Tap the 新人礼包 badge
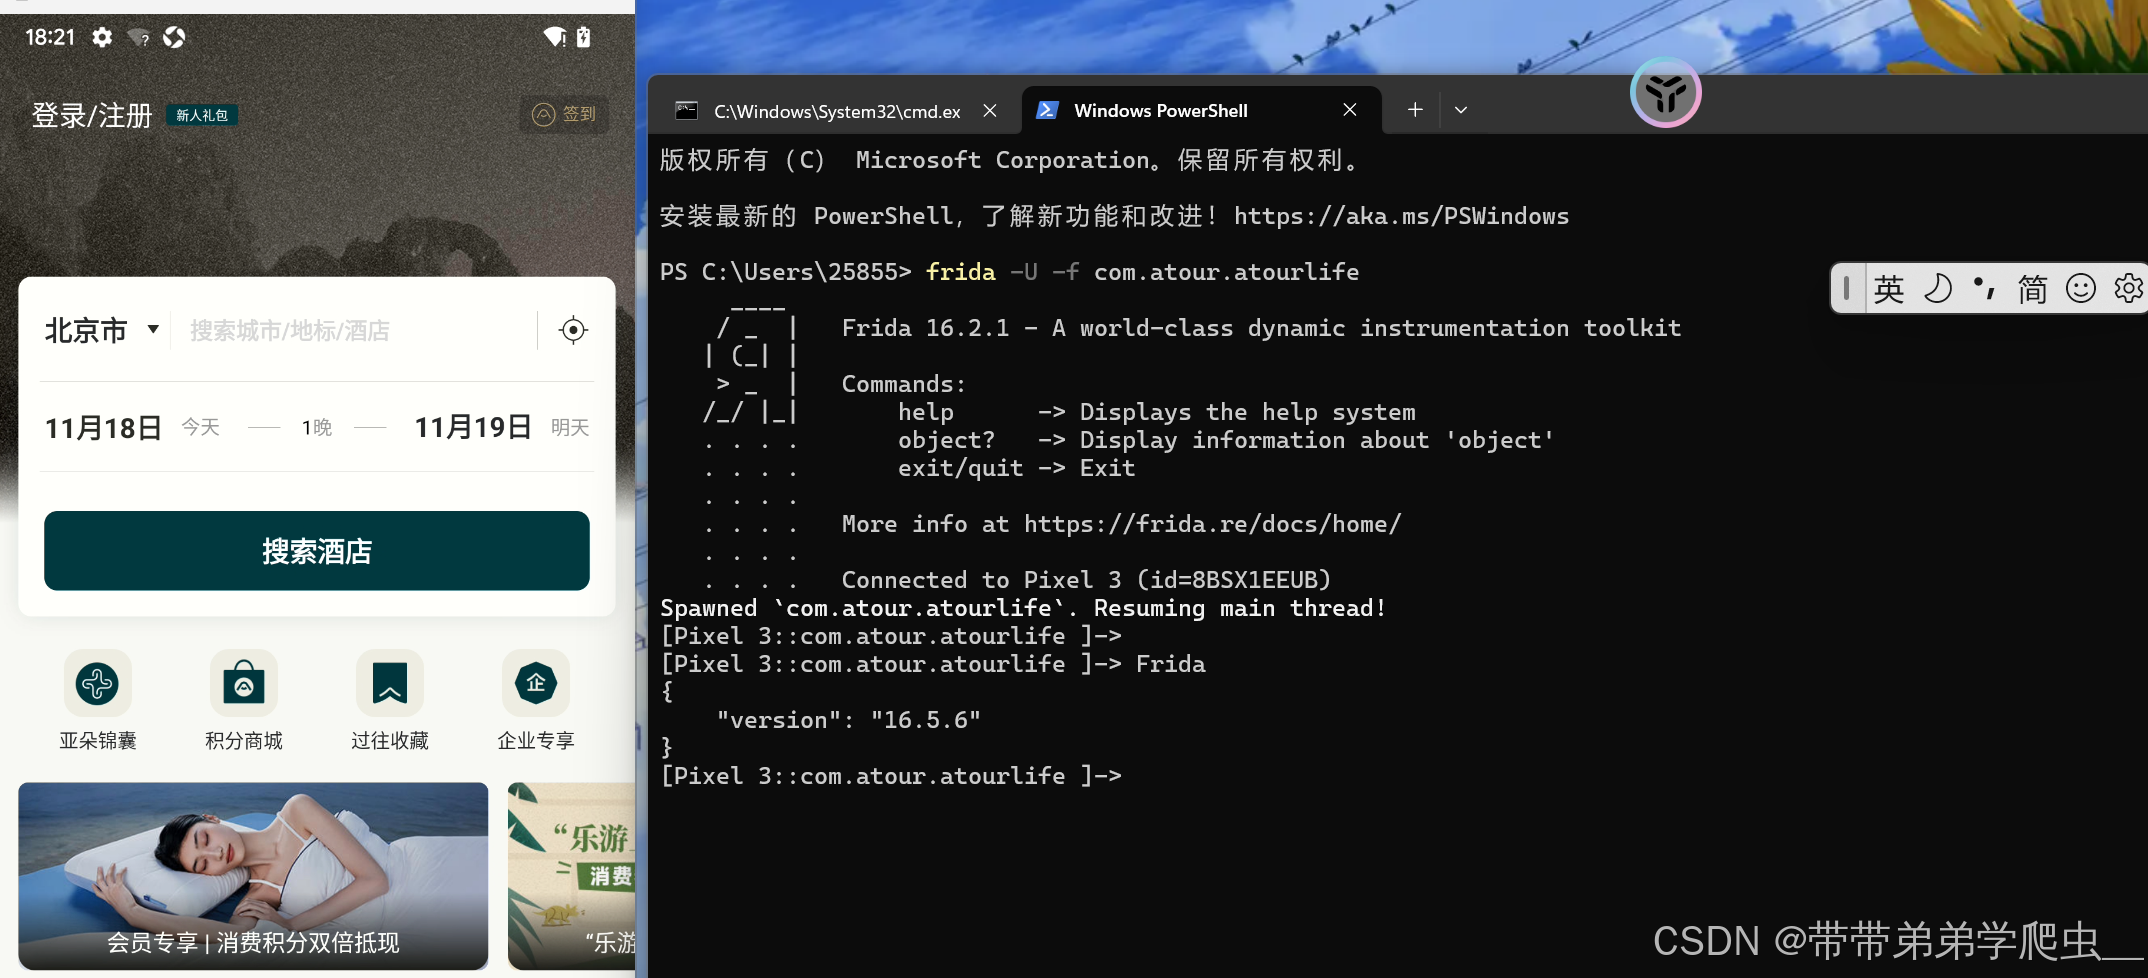 pyautogui.click(x=202, y=115)
